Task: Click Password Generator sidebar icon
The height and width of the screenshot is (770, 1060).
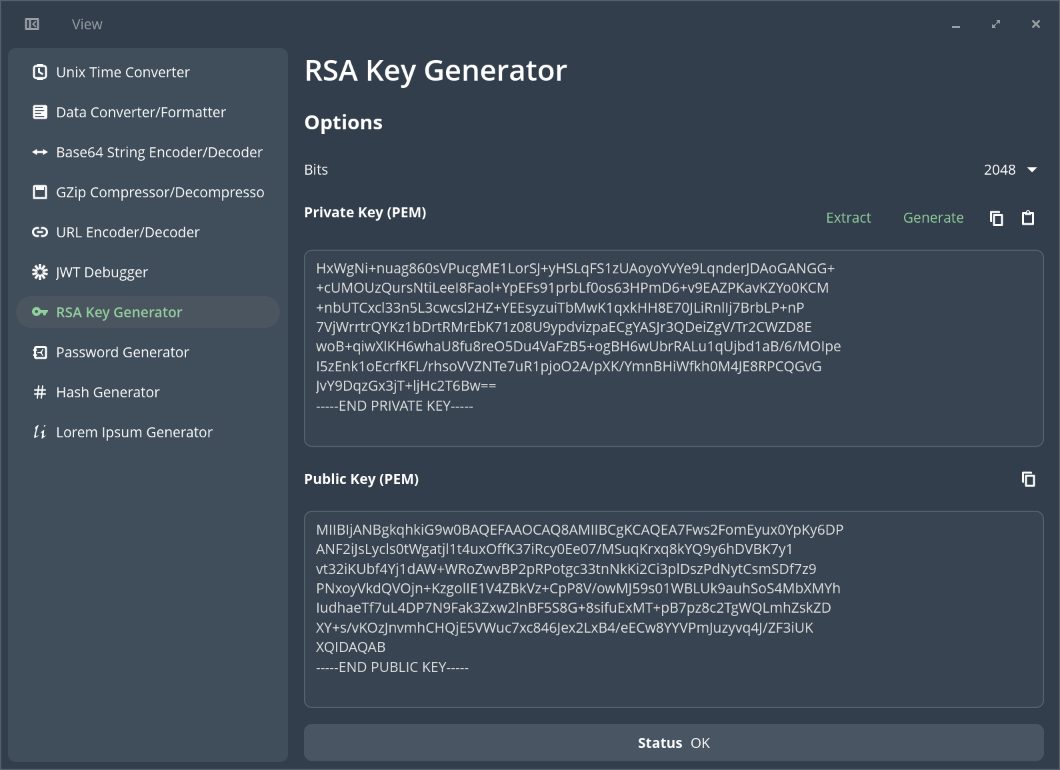Action: coord(40,352)
